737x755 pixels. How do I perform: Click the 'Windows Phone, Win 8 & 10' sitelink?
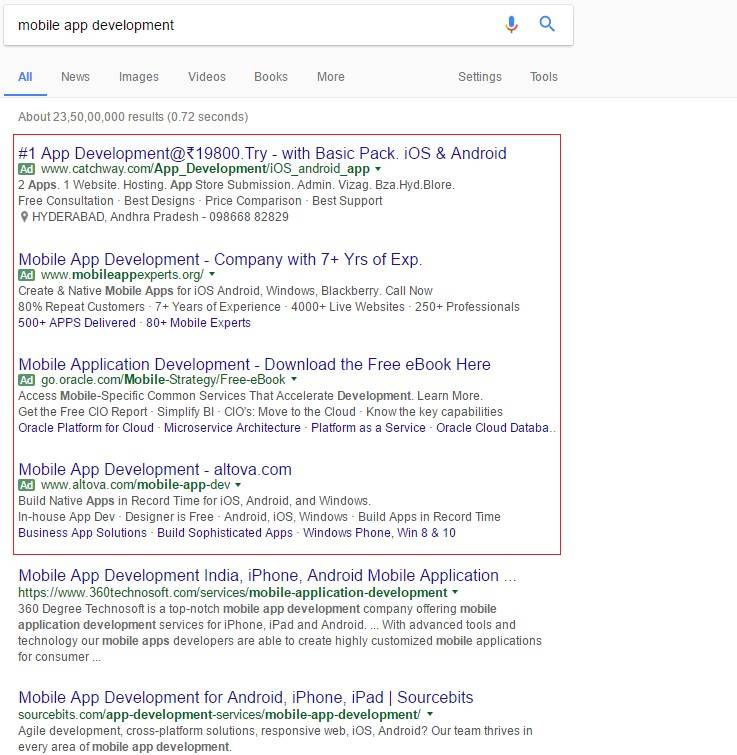tap(379, 533)
